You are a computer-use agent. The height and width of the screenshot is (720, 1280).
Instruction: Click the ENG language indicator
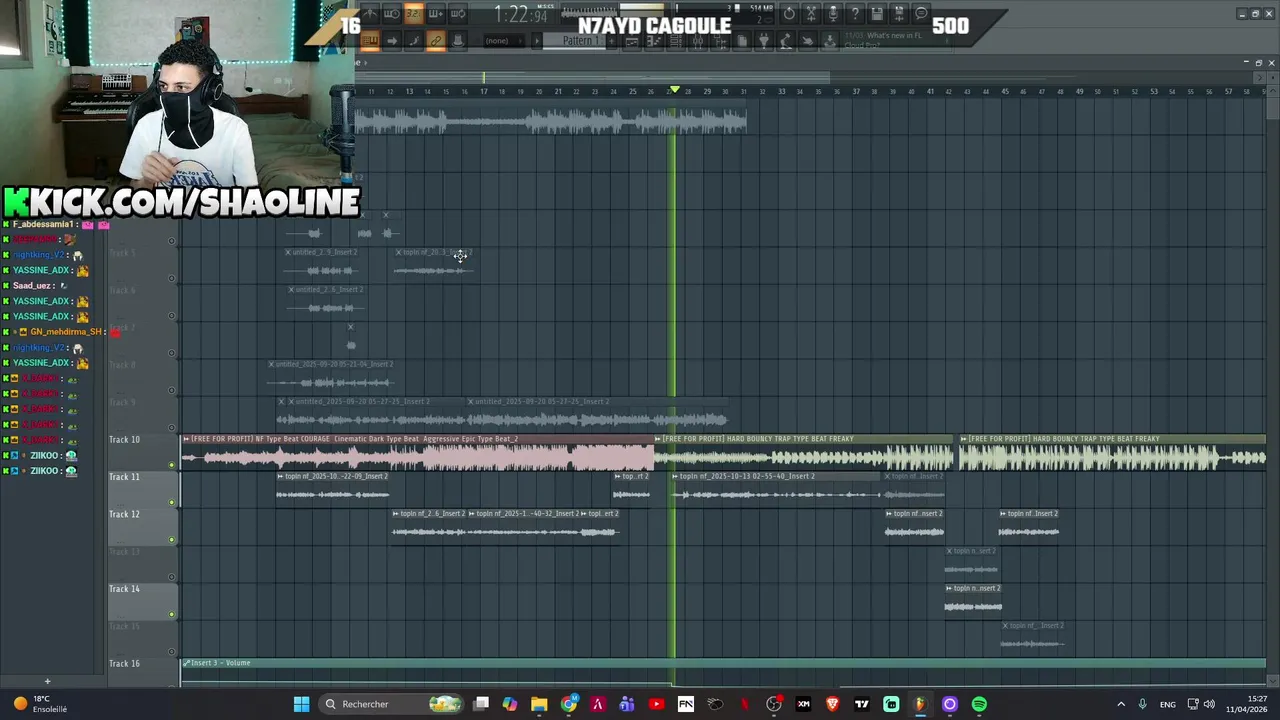[1167, 705]
